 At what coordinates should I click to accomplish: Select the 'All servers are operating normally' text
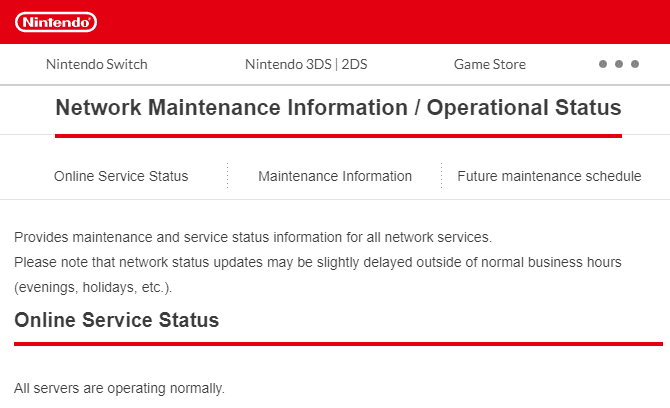(x=119, y=388)
